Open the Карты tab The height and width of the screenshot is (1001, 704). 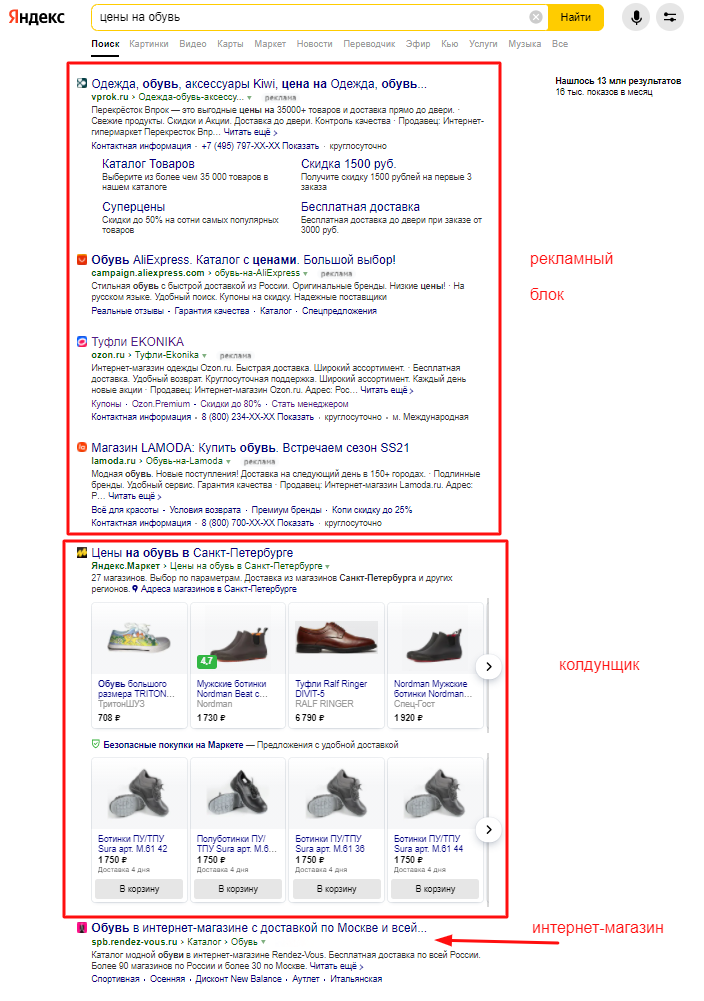[230, 44]
